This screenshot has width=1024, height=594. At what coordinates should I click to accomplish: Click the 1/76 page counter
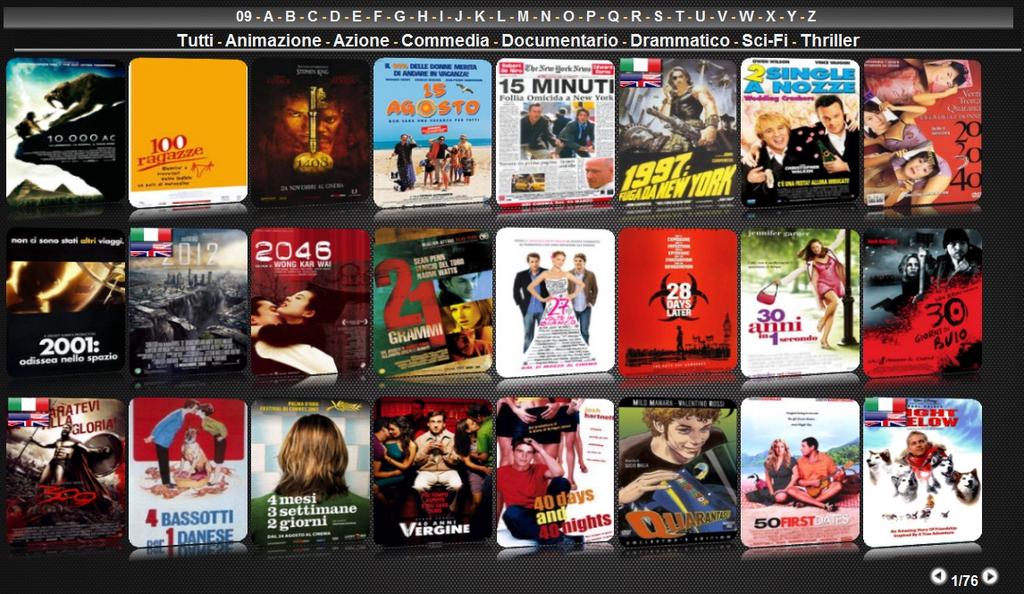pyautogui.click(x=965, y=580)
